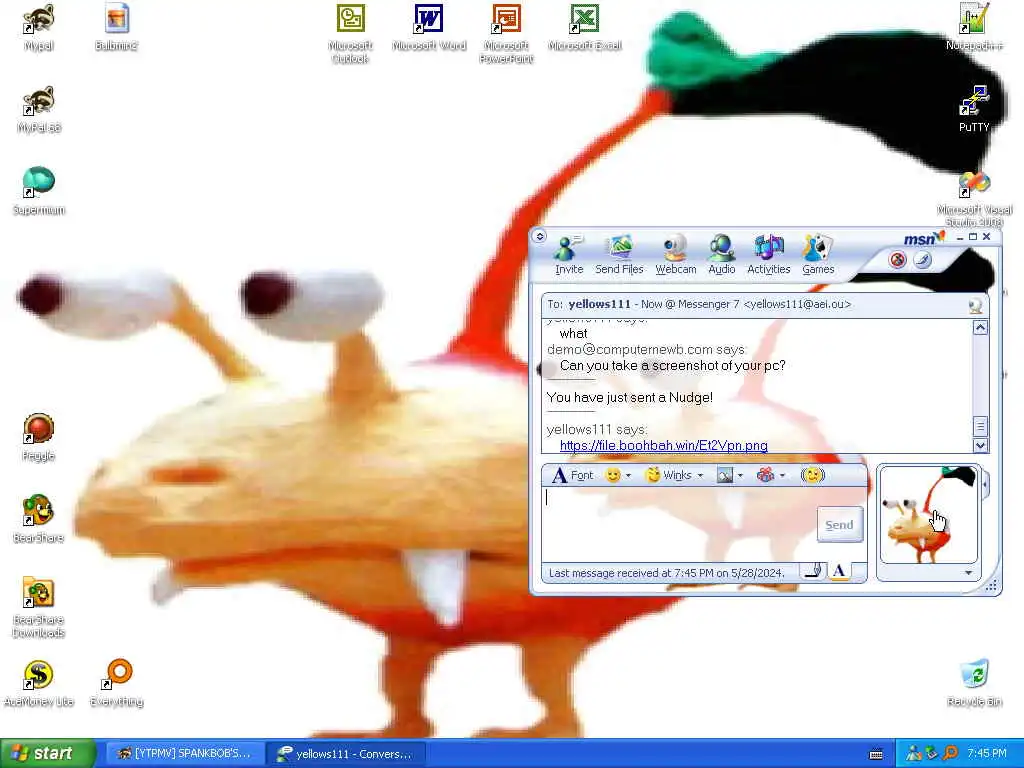1024x768 pixels.
Task: Open the Games icon
Action: pyautogui.click(x=818, y=255)
